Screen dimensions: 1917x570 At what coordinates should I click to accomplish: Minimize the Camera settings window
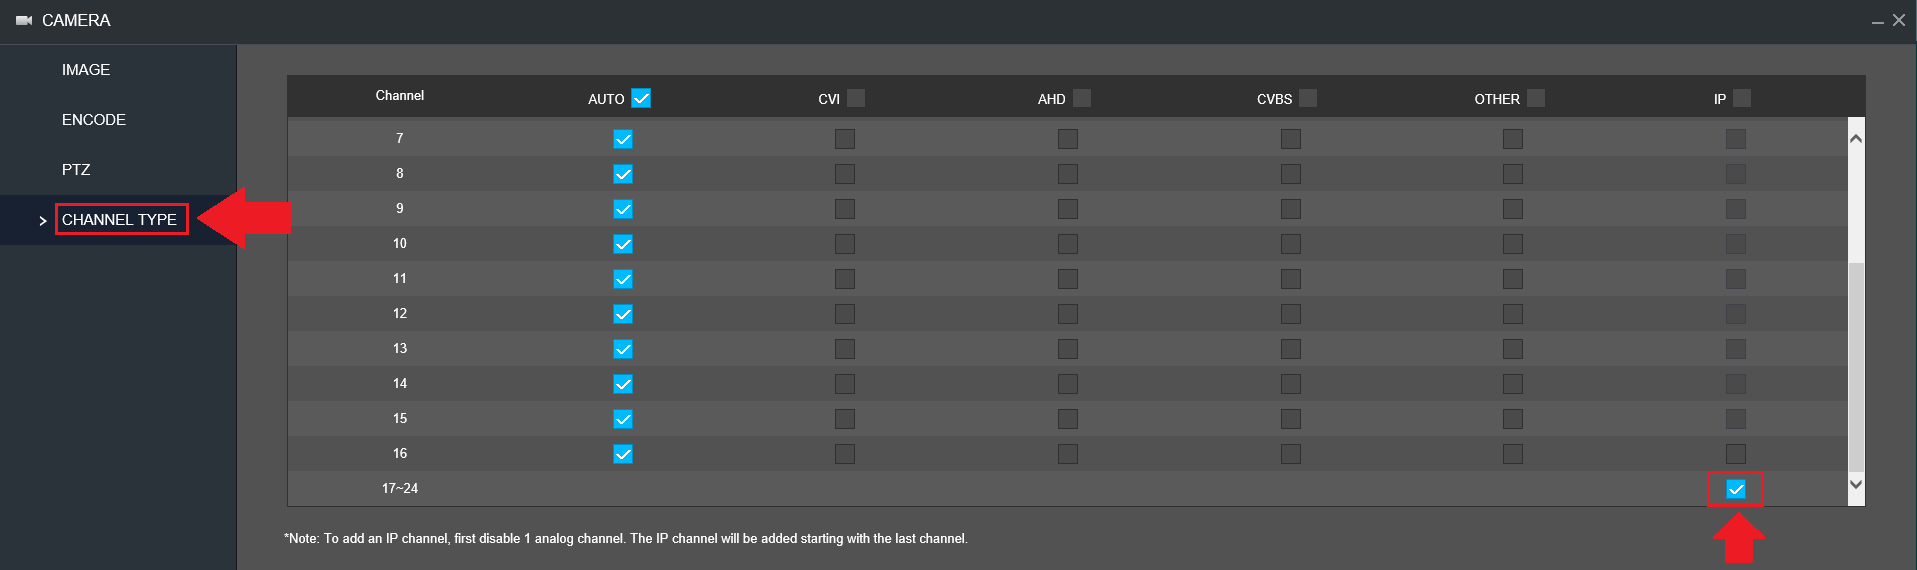click(x=1877, y=21)
